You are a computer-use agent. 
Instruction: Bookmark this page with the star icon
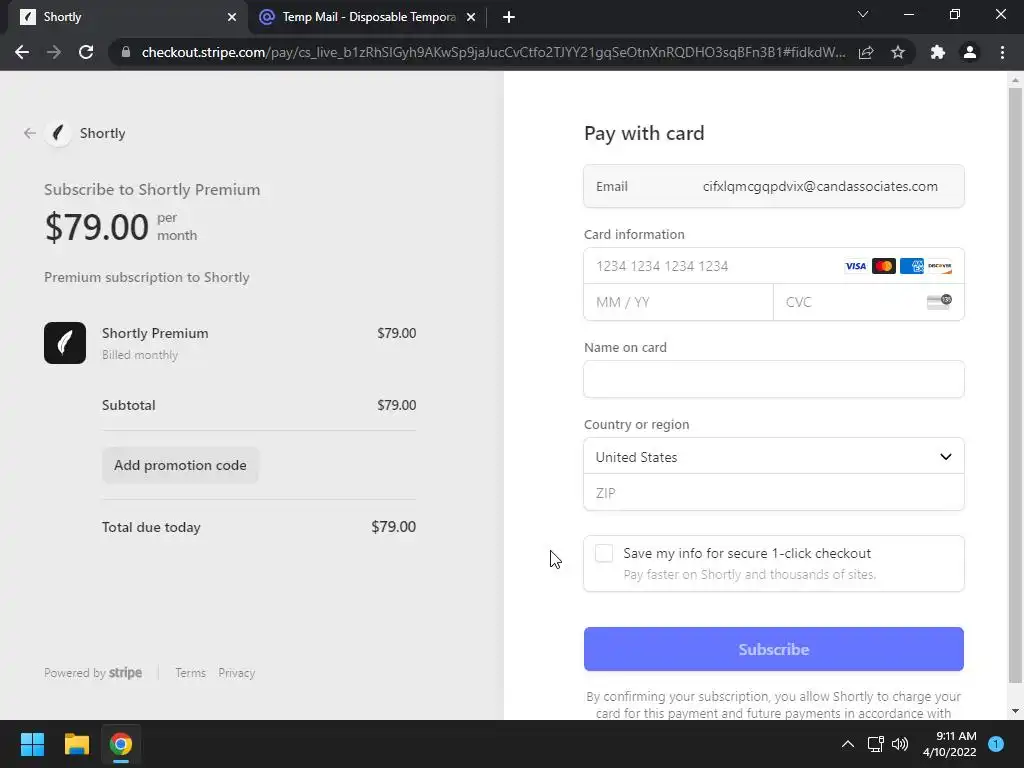pyautogui.click(x=898, y=52)
